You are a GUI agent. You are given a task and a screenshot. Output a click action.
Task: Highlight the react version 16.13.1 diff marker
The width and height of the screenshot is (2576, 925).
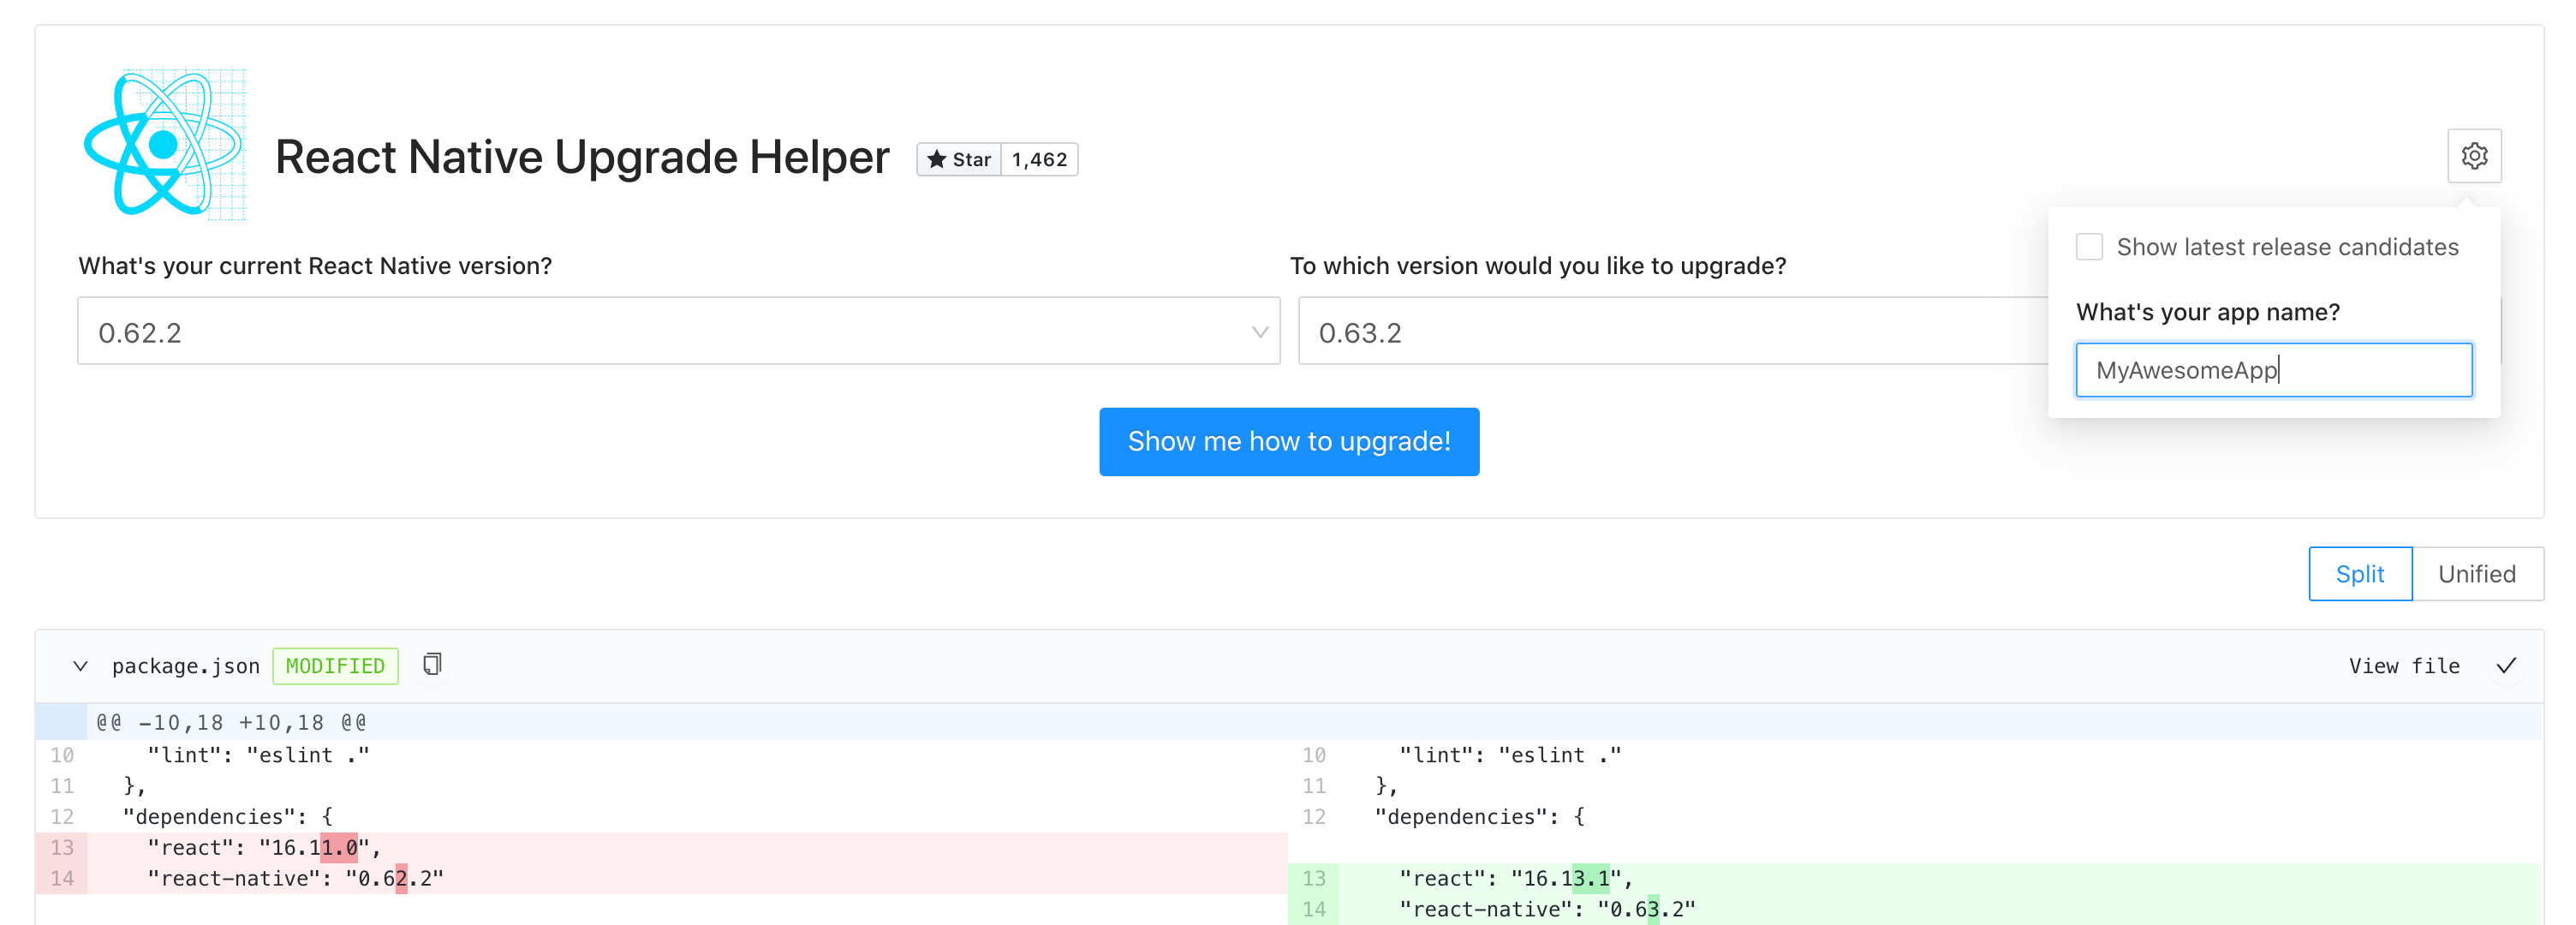[1589, 878]
